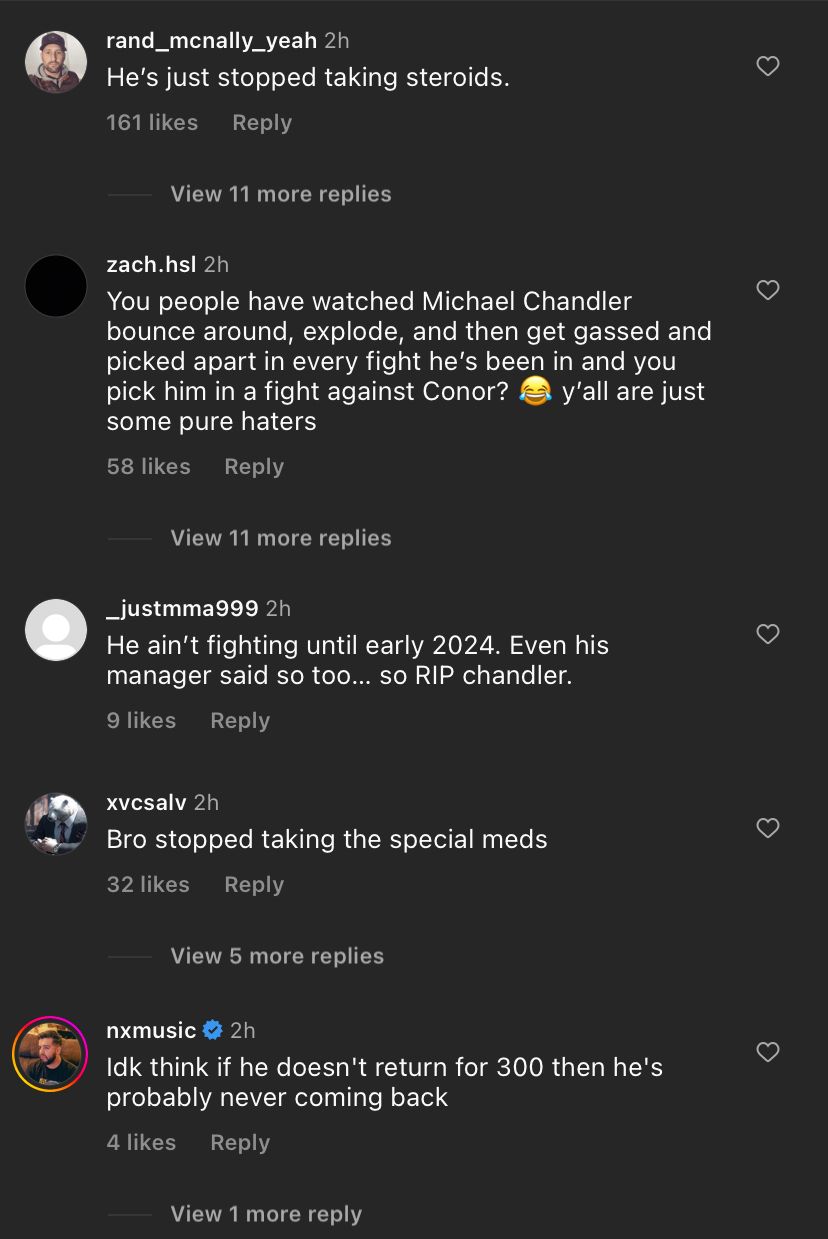
Task: Open zach.hsl's black profile avatar
Action: 55,286
